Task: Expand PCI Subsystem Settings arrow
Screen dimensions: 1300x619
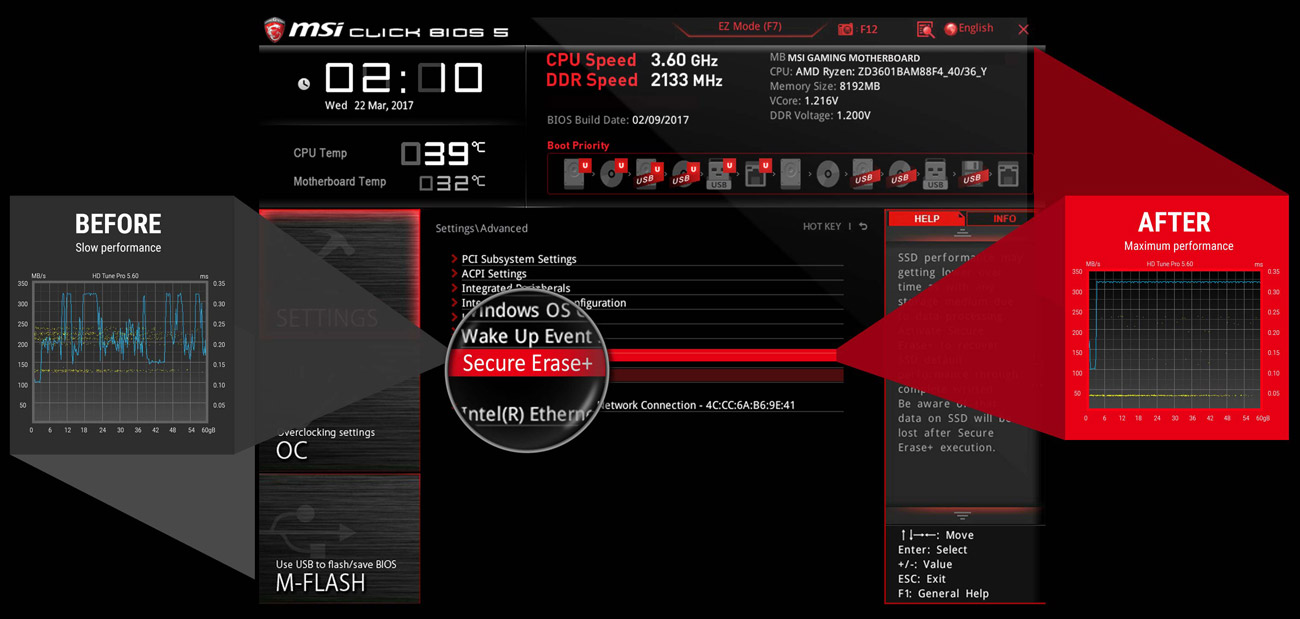Action: click(455, 259)
